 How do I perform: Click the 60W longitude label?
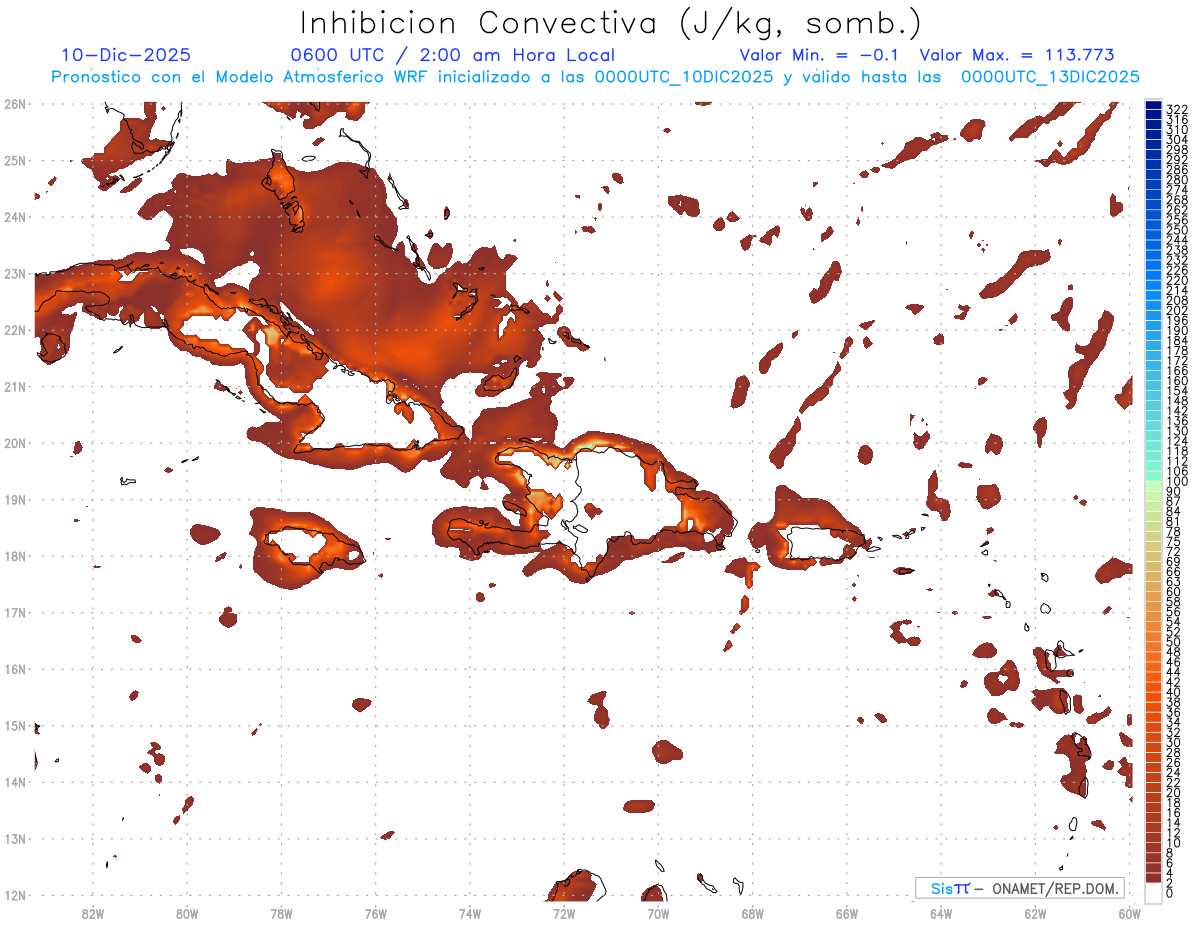click(x=1129, y=913)
